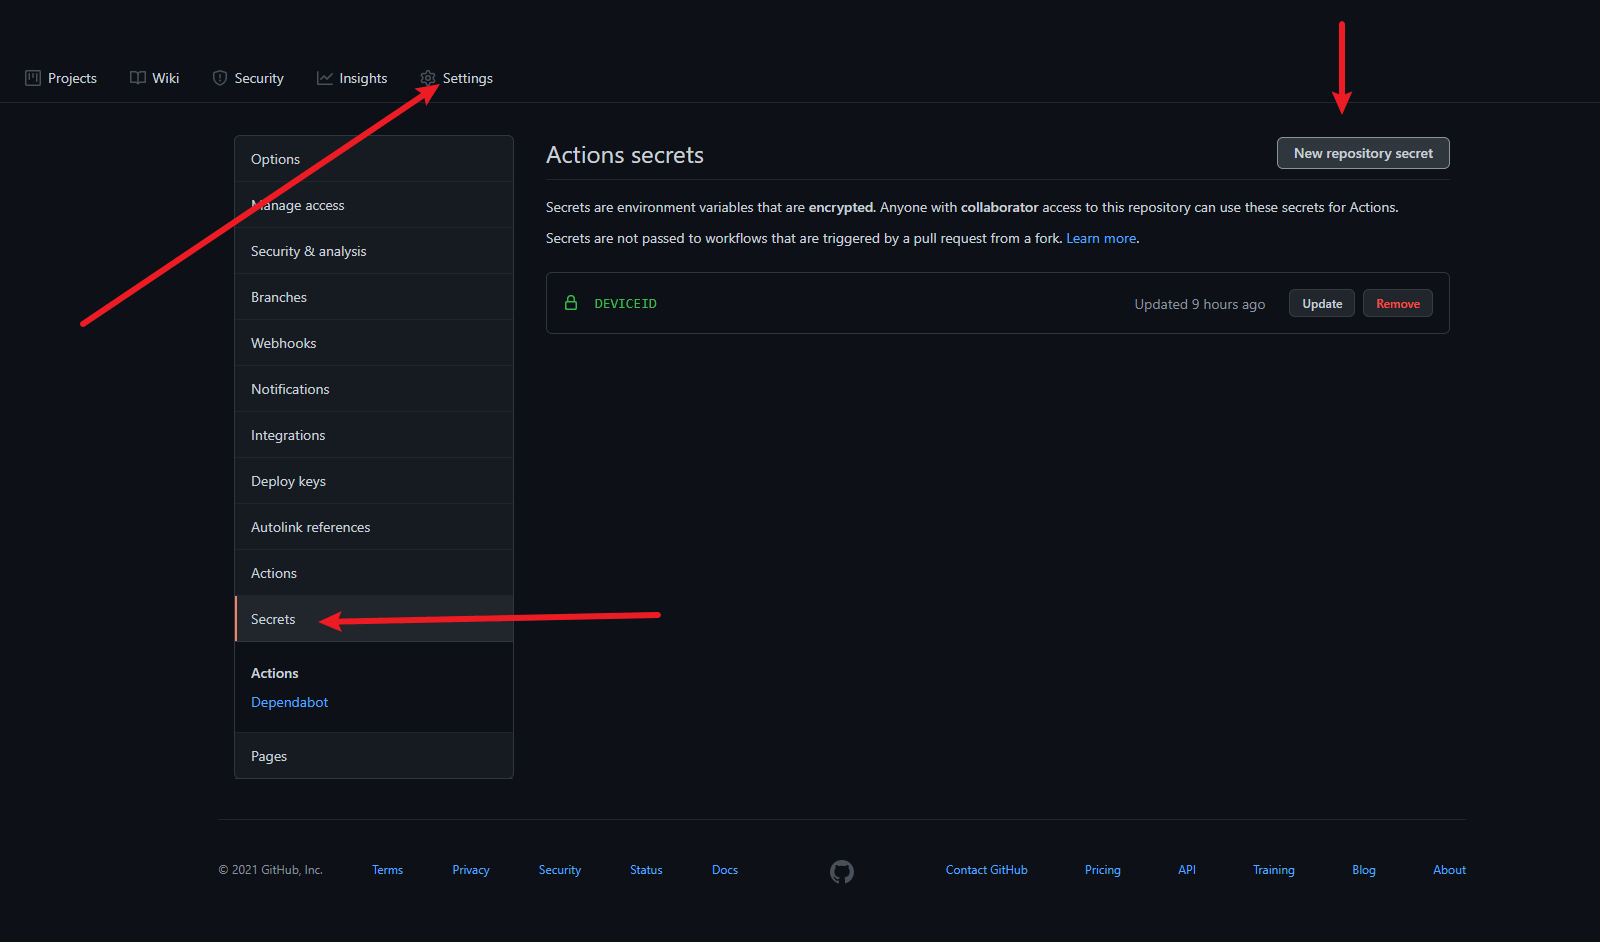Viewport: 1600px width, 942px height.
Task: Switch to Dependabot secrets
Action: (289, 702)
